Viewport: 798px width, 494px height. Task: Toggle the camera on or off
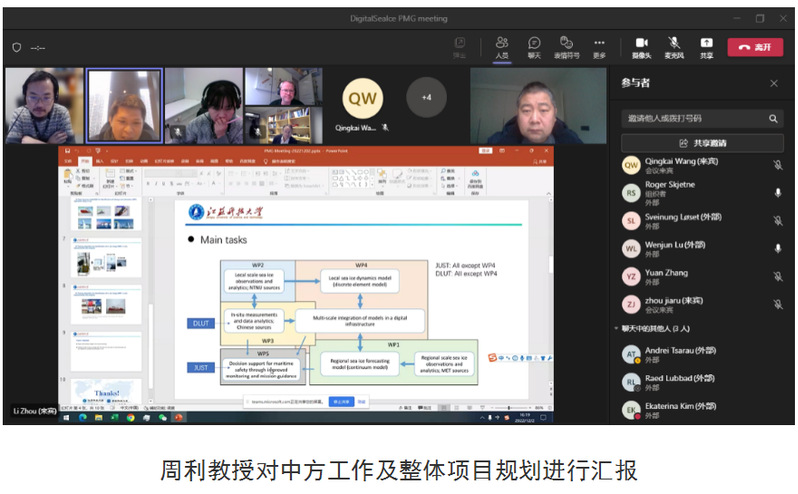[x=641, y=45]
